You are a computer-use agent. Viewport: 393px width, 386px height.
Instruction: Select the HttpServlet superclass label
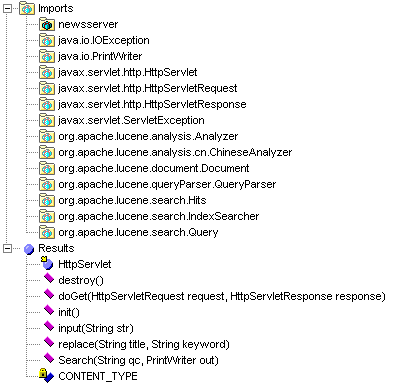click(x=85, y=264)
